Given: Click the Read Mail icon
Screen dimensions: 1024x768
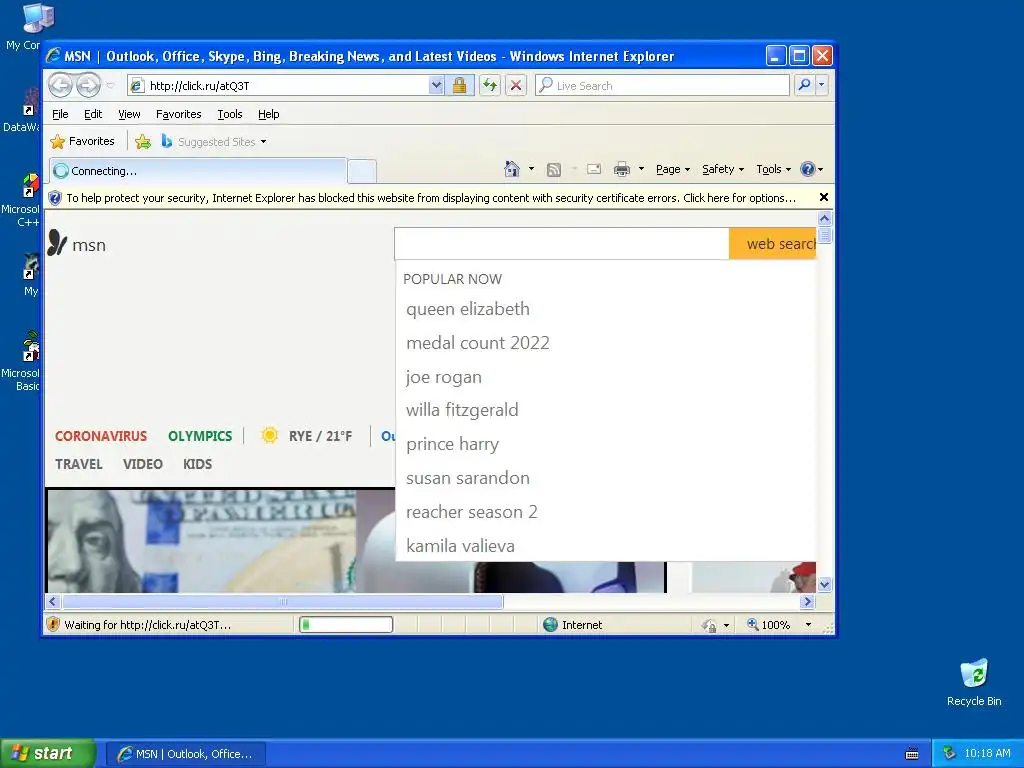Looking at the screenshot, I should pyautogui.click(x=594, y=169).
